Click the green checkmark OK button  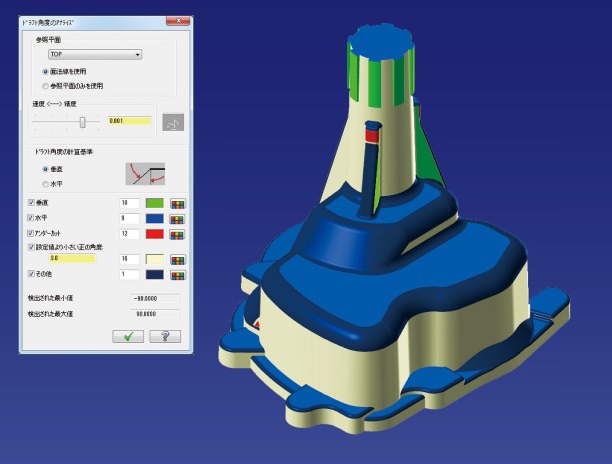point(128,338)
